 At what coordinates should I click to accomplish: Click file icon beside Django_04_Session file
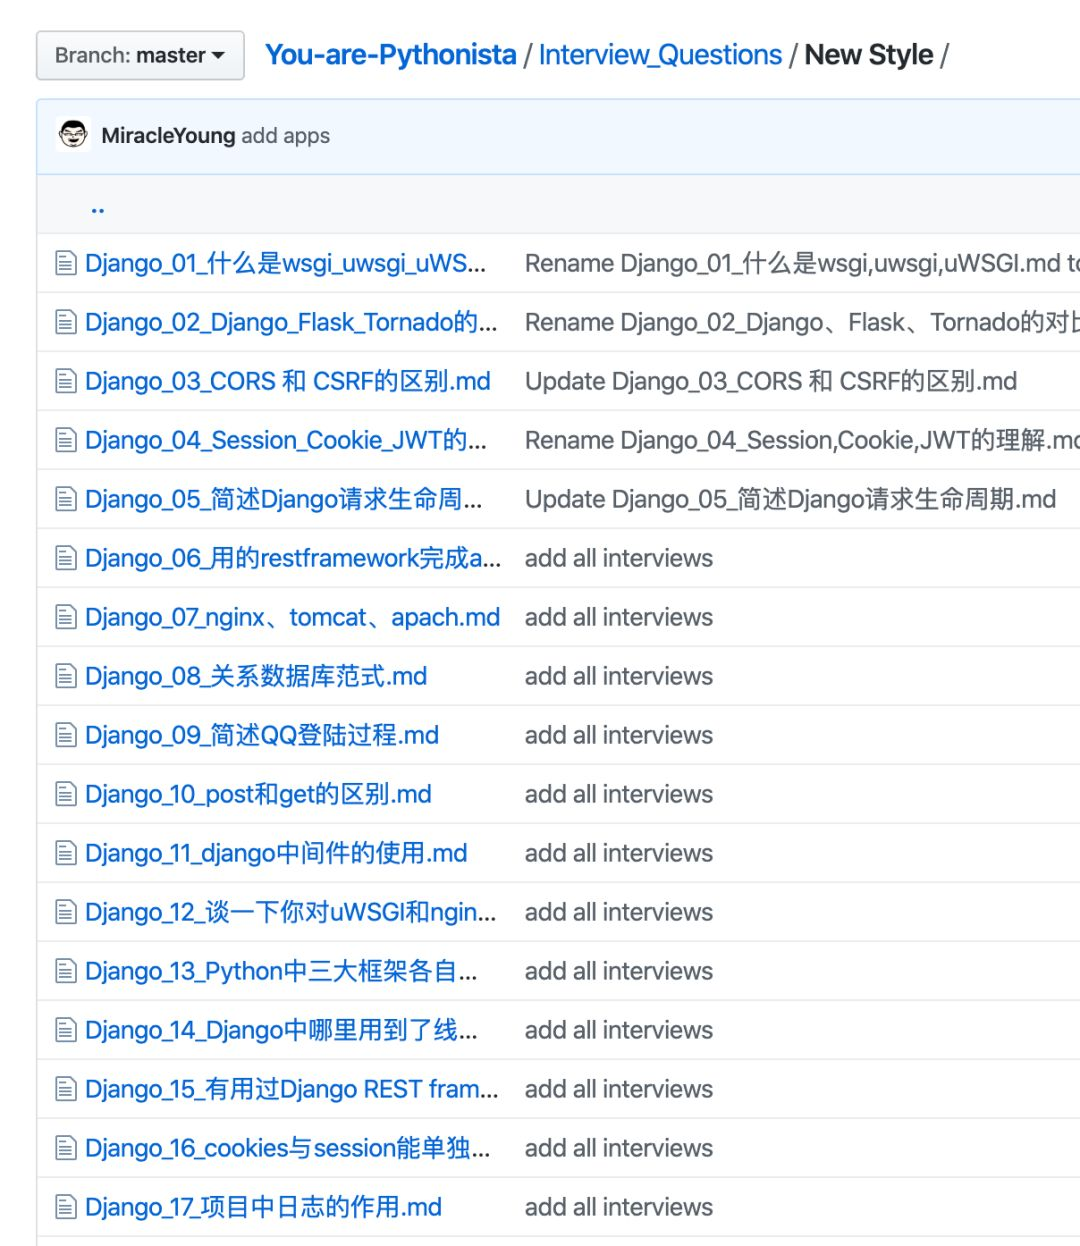click(66, 440)
